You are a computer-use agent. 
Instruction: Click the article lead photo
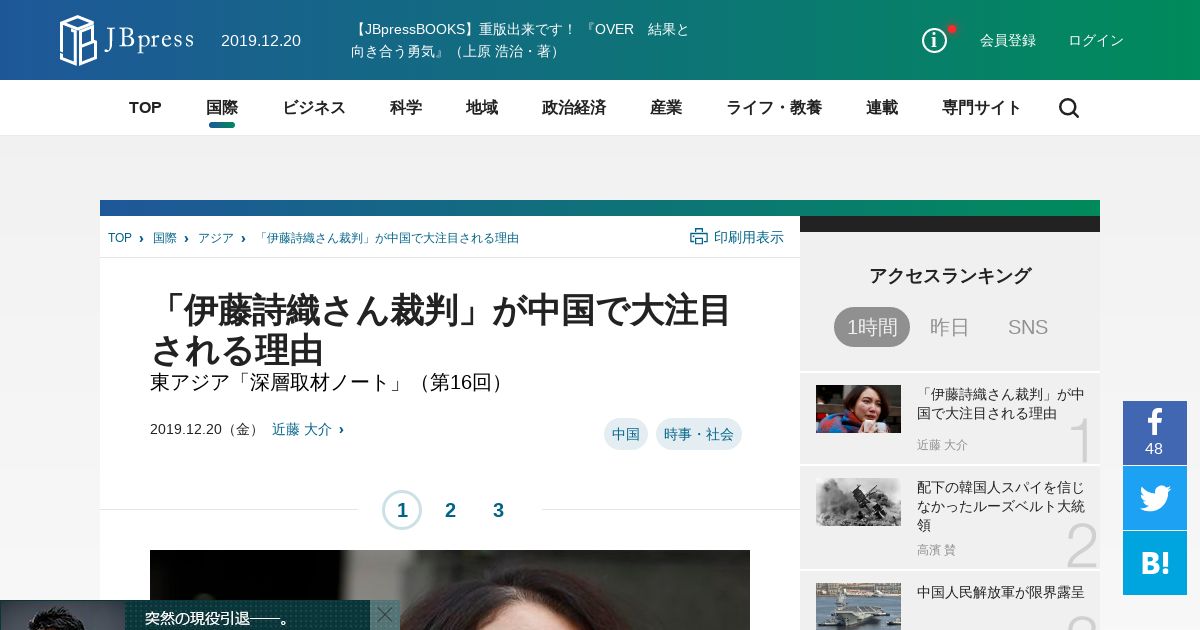450,590
